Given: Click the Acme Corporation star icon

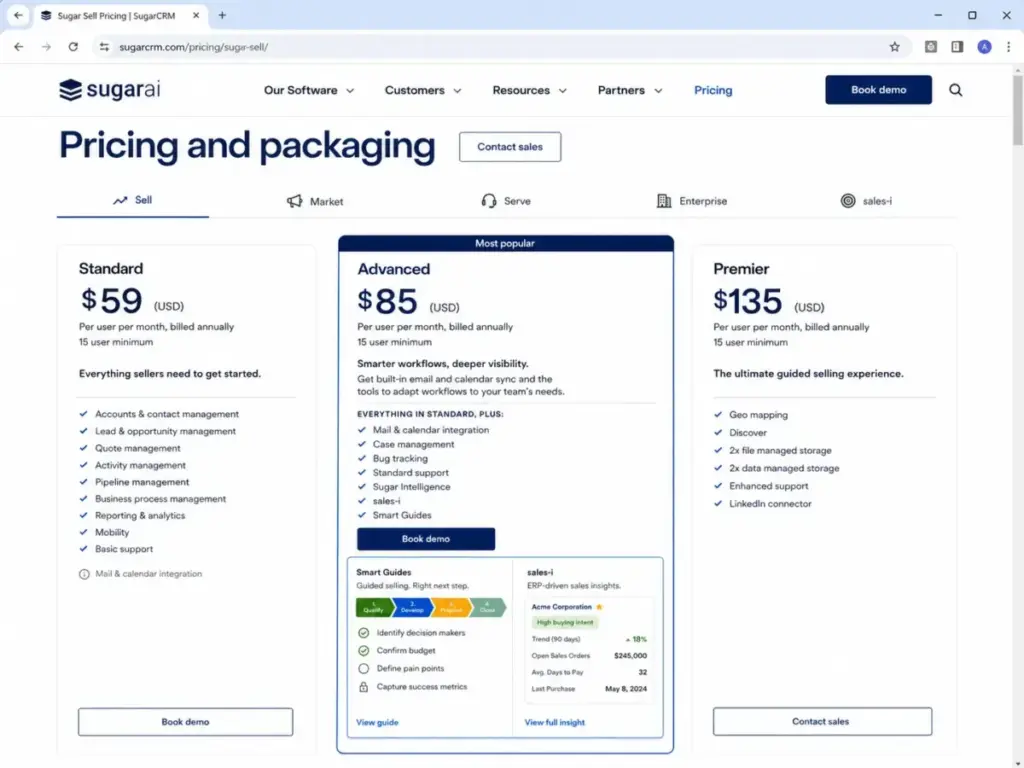Looking at the screenshot, I should tap(600, 607).
